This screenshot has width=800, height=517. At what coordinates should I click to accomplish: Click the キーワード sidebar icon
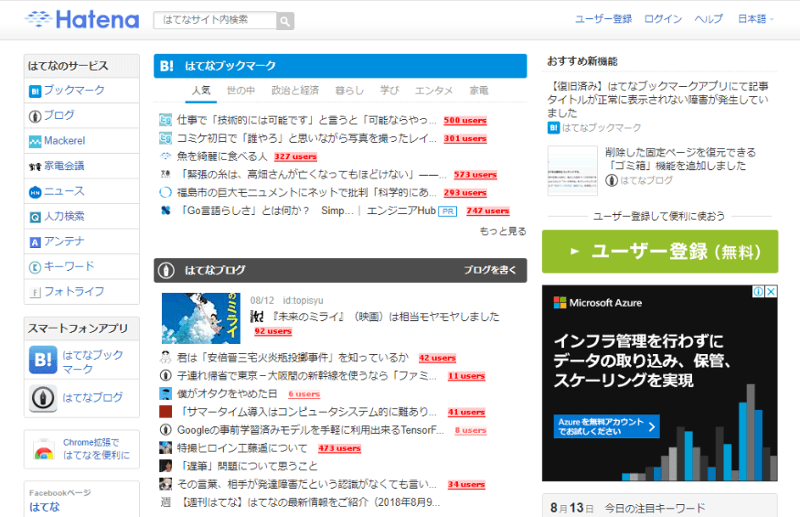35,267
